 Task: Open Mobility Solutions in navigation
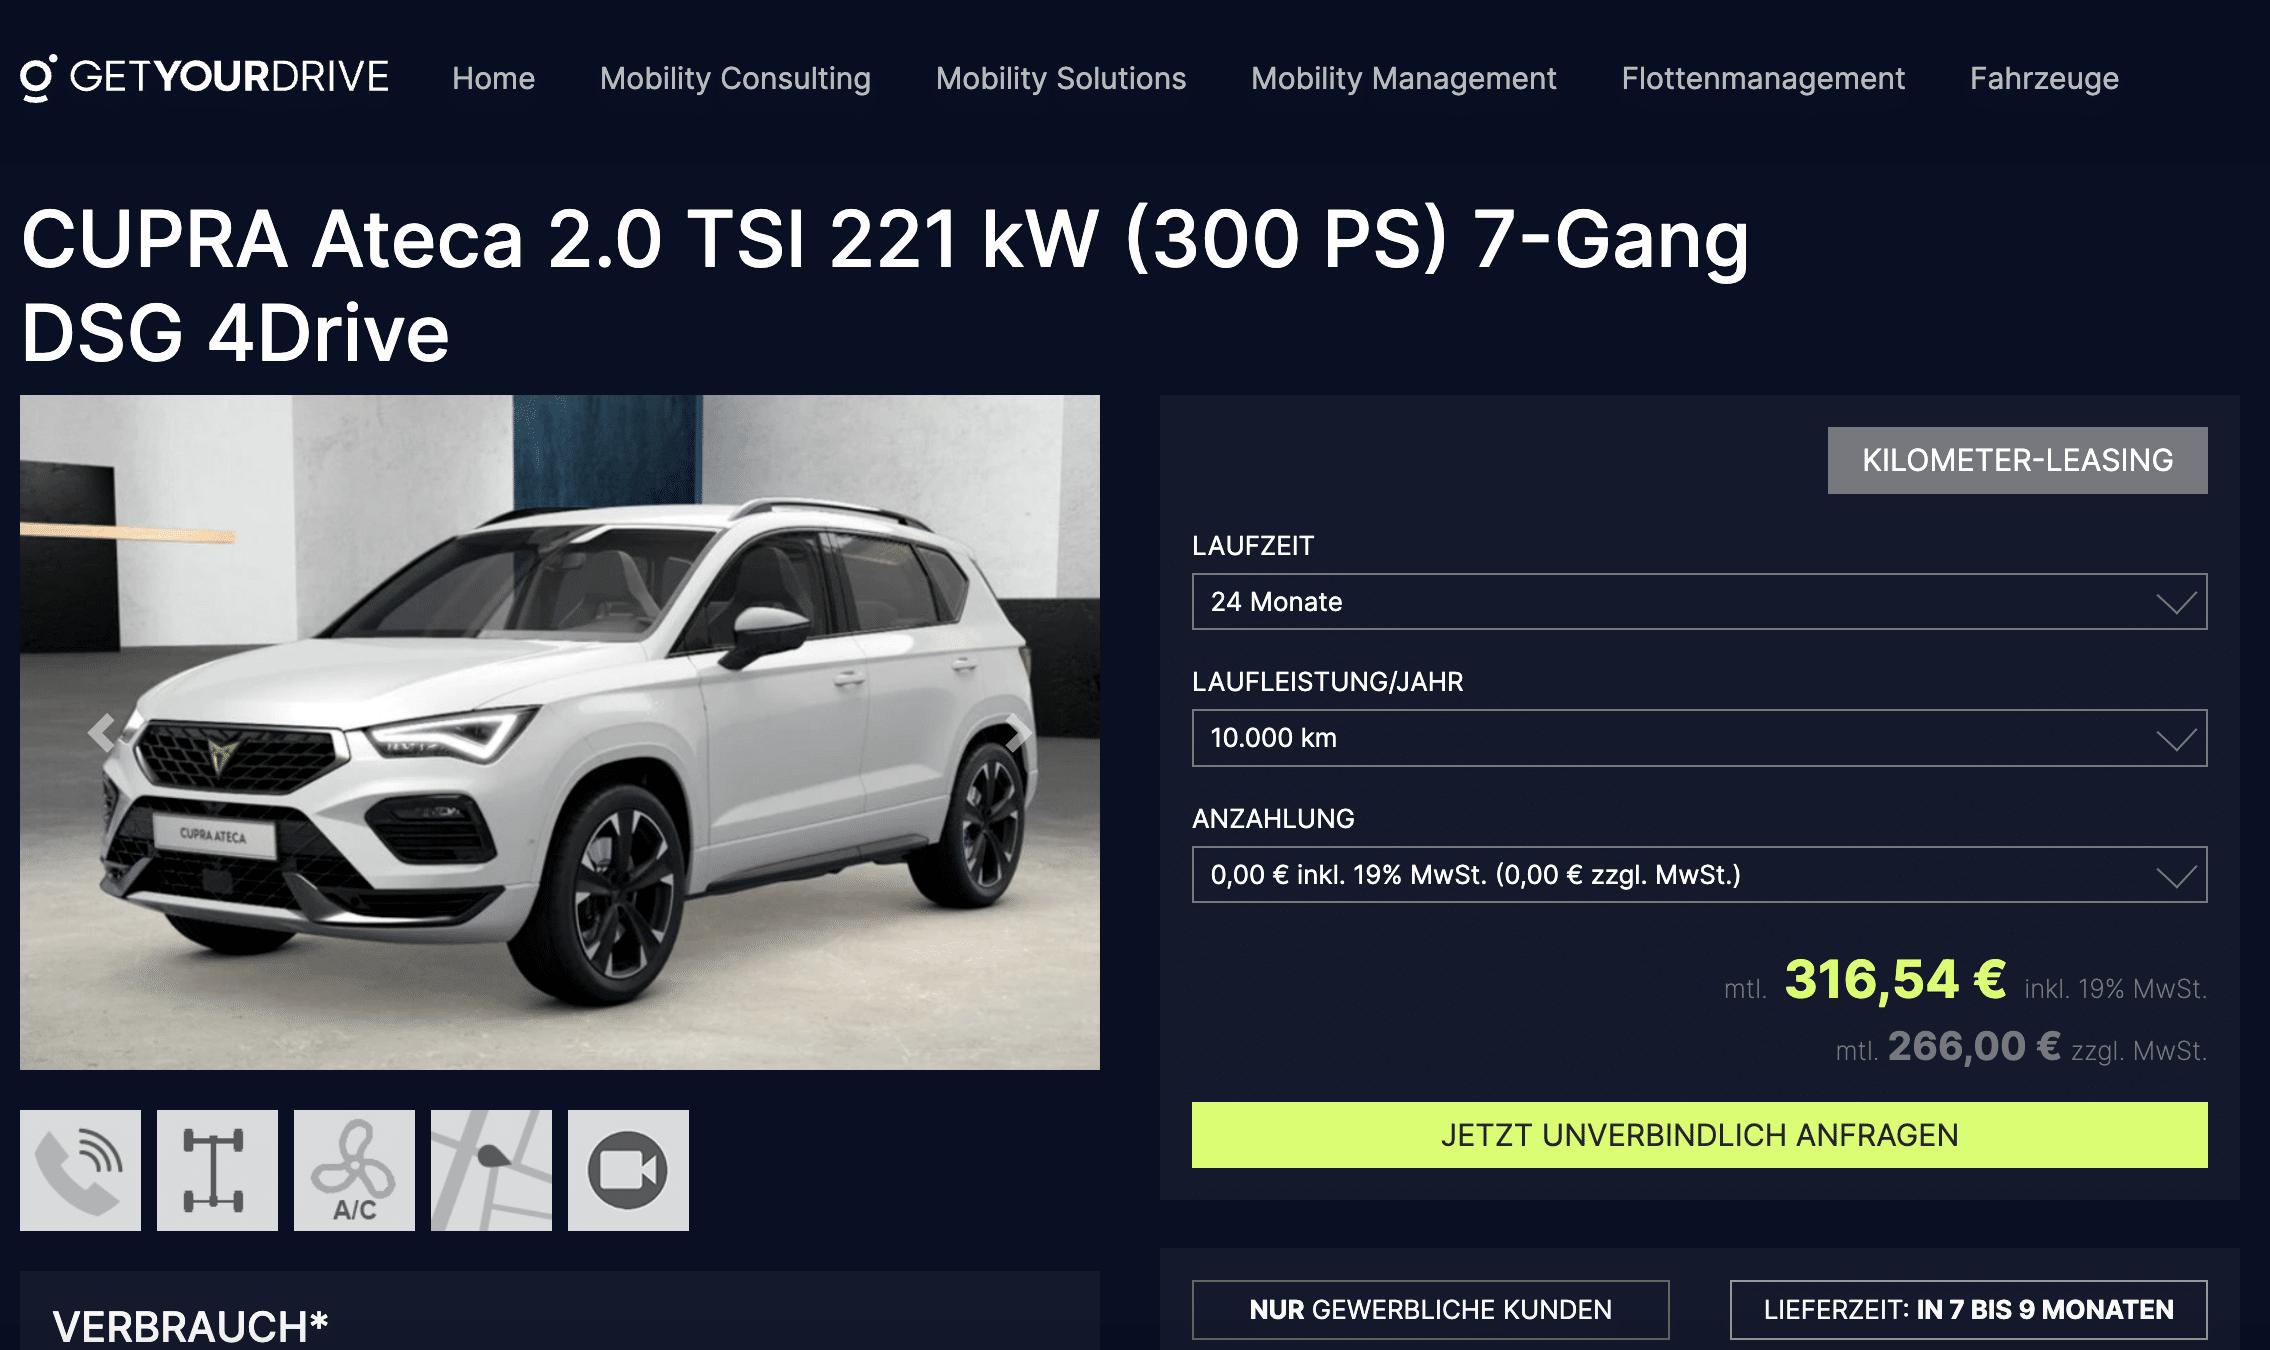coord(1061,78)
